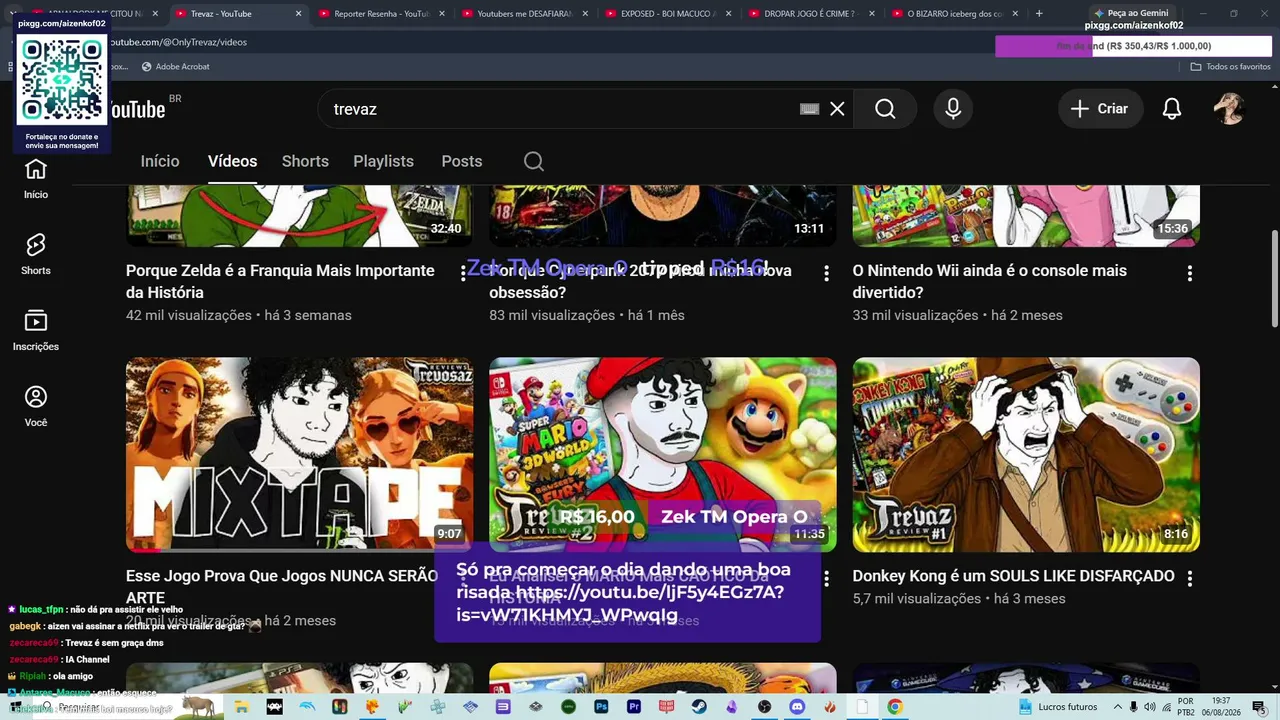Open the virtual keyboard icon in search box
The width and height of the screenshot is (1280, 720).
pyautogui.click(x=810, y=109)
